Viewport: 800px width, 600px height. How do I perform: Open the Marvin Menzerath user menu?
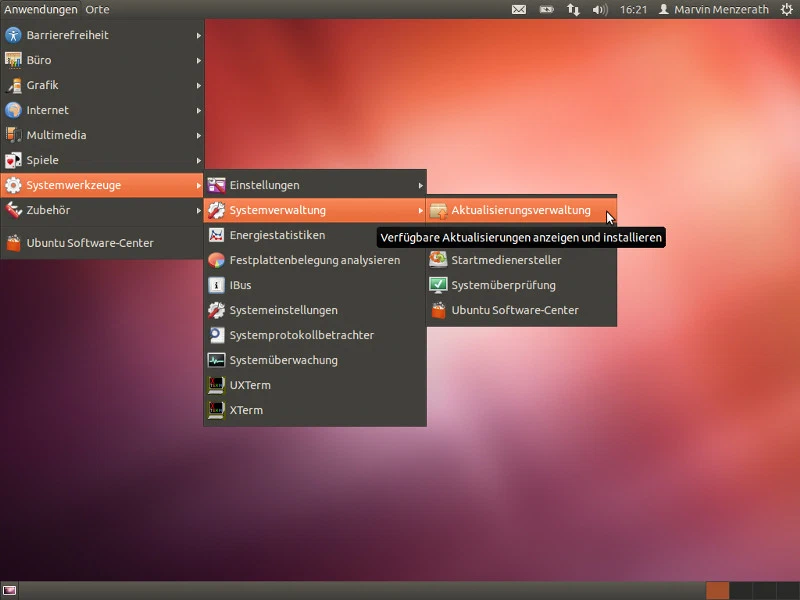tap(714, 9)
